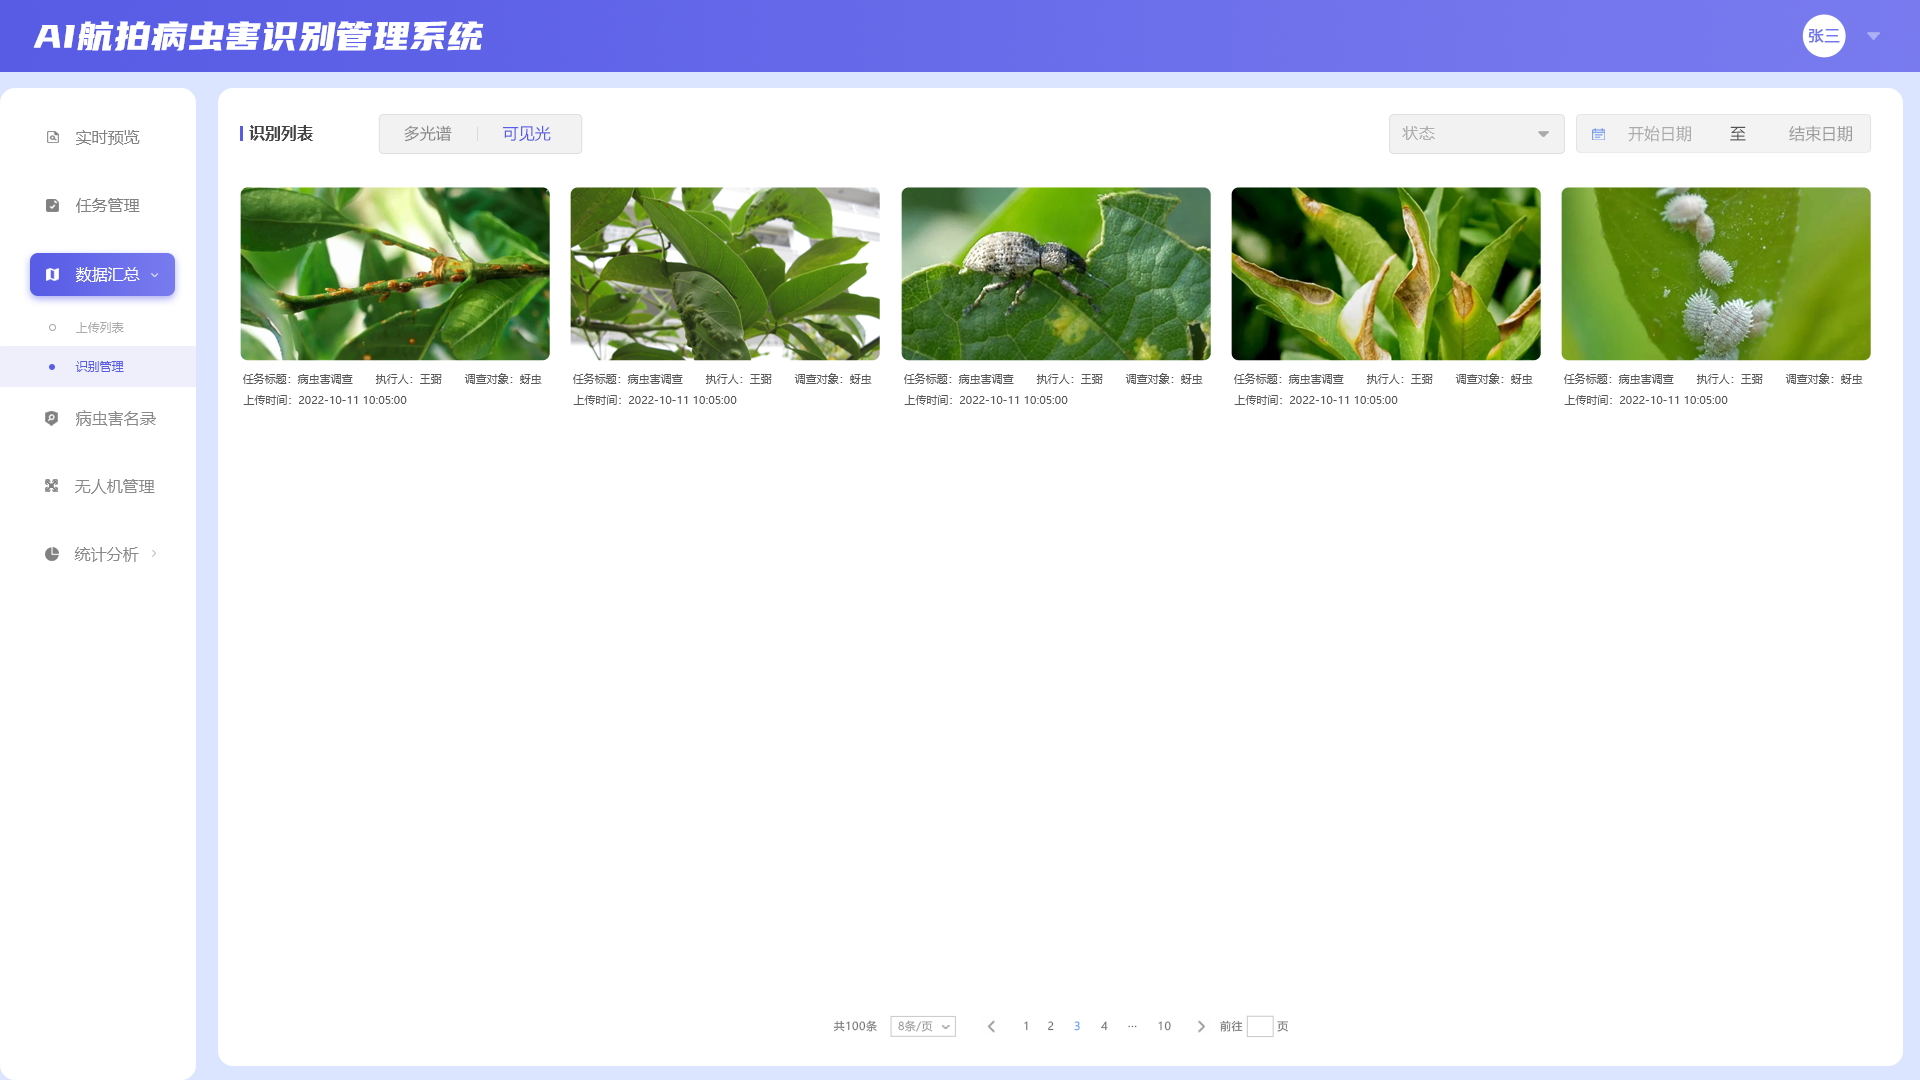
Task: Collapse the 数据汇总 menu chevron
Action: 155,275
